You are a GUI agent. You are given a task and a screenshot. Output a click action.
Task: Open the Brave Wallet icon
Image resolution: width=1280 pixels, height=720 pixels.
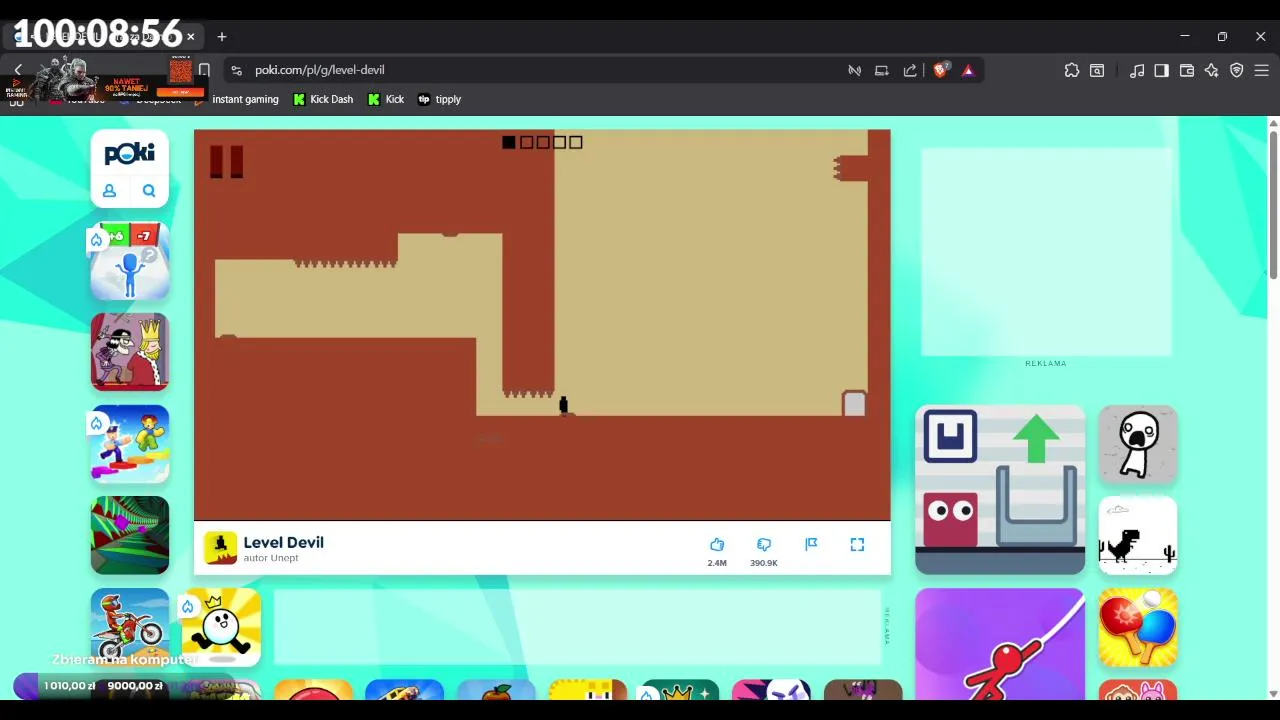tap(1187, 70)
